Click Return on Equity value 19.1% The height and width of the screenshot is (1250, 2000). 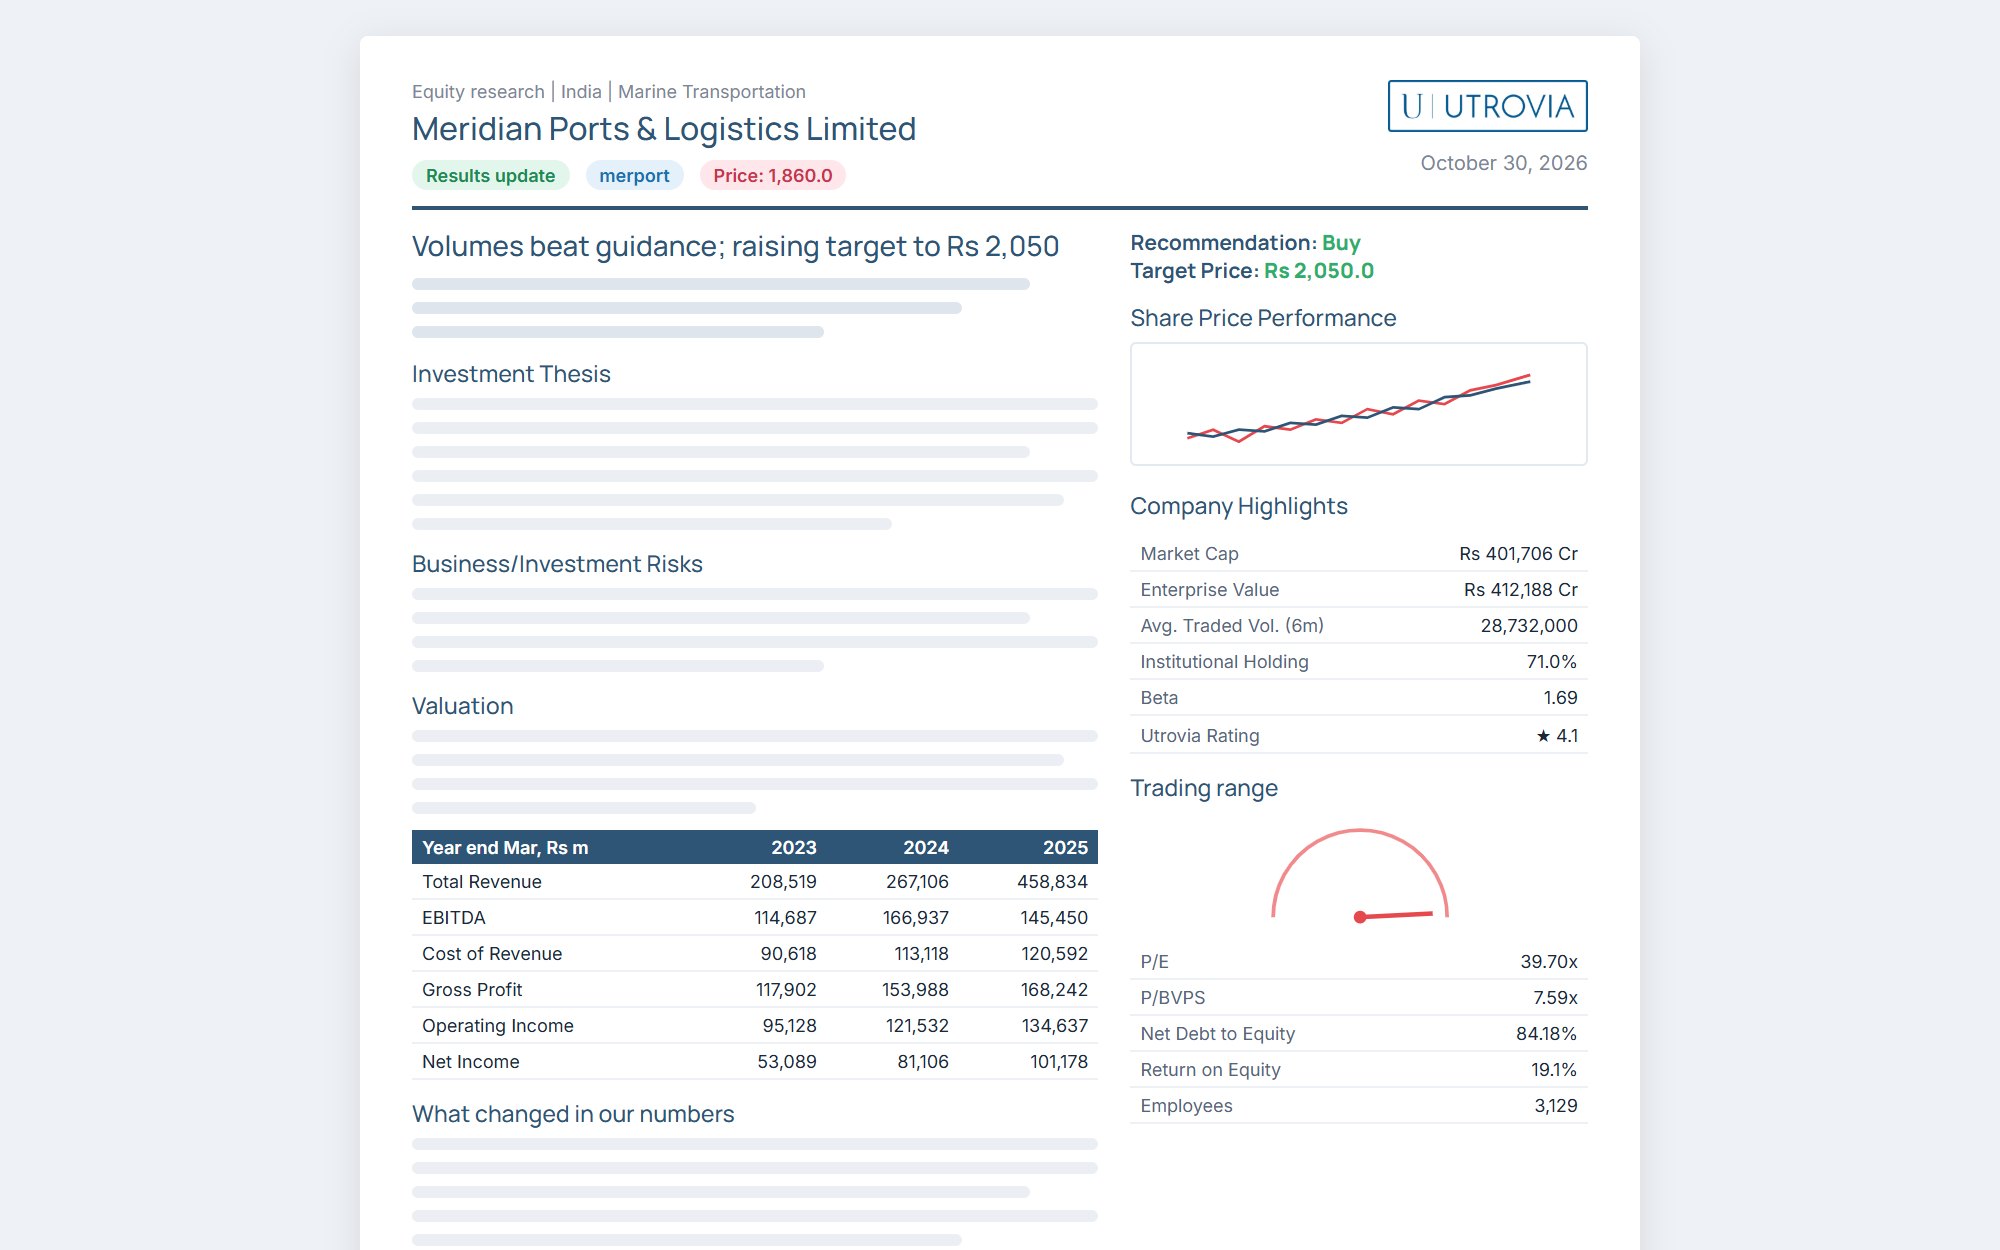pyautogui.click(x=1554, y=1069)
